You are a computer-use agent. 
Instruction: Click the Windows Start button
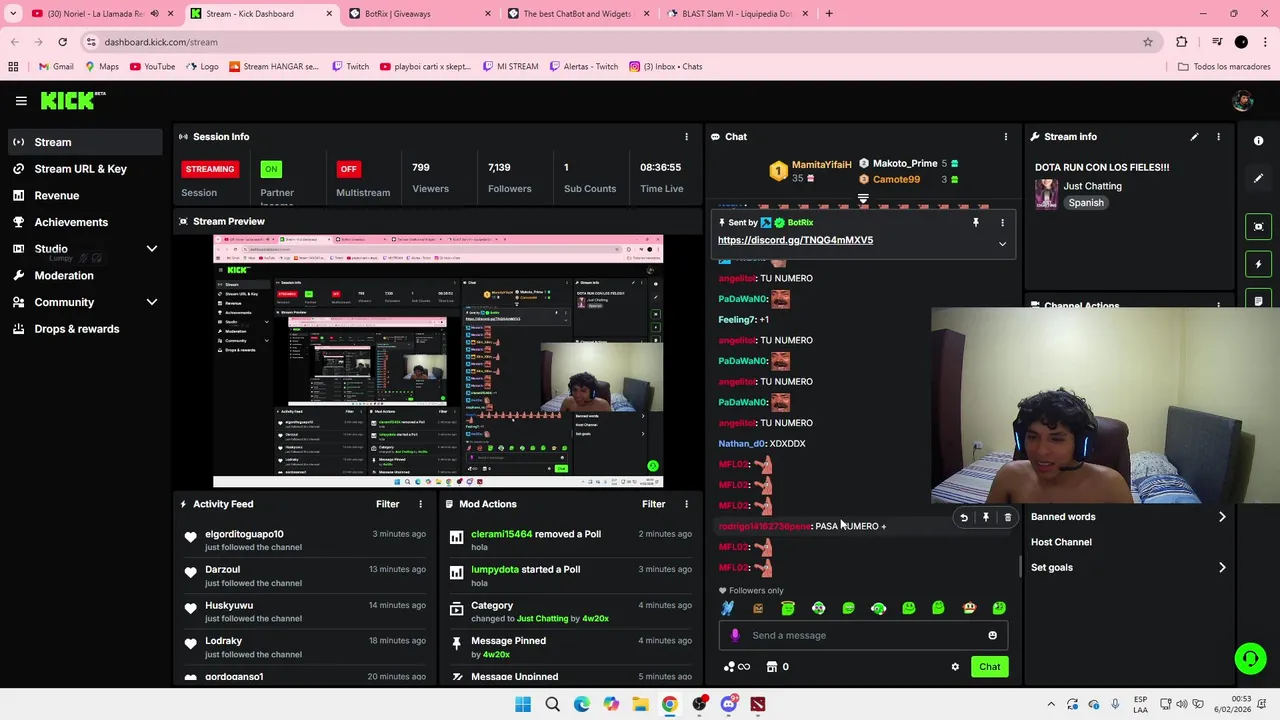click(x=523, y=704)
